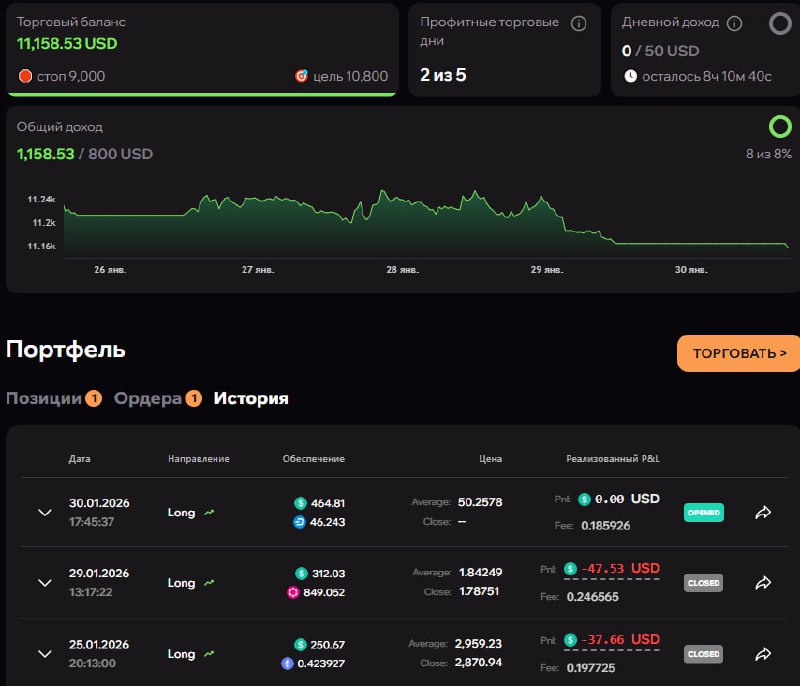Expand the 29.01.2026 trade row
This screenshot has width=800, height=686.
(x=44, y=583)
